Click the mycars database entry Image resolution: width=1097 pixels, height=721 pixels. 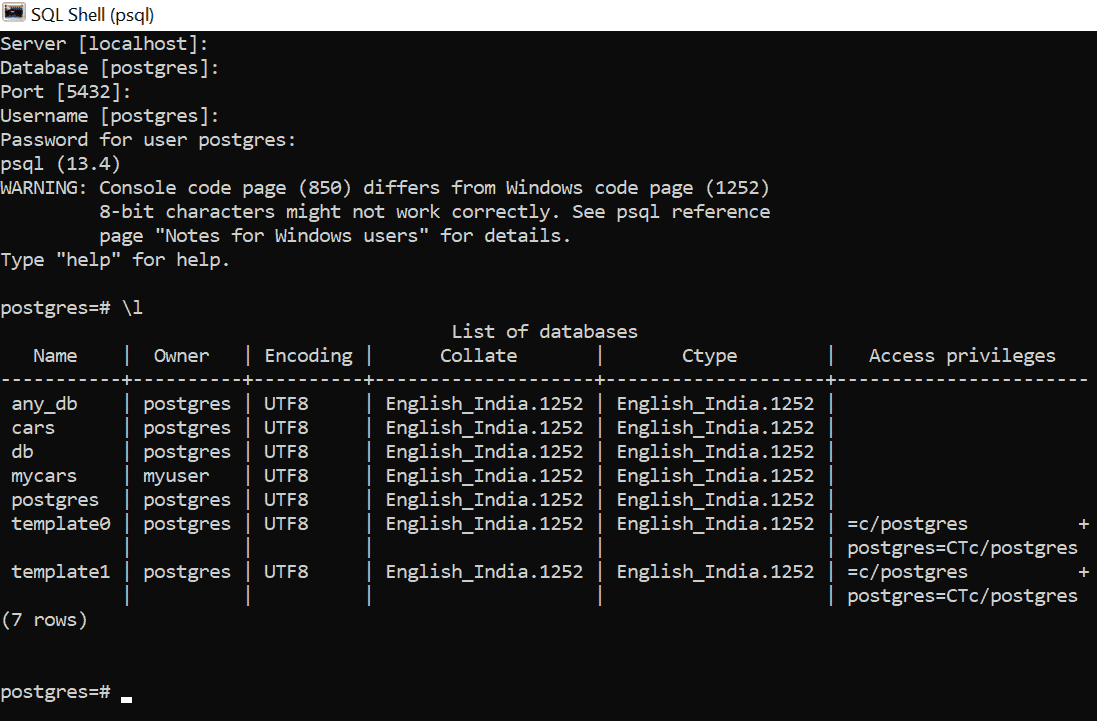pyautogui.click(x=43, y=475)
